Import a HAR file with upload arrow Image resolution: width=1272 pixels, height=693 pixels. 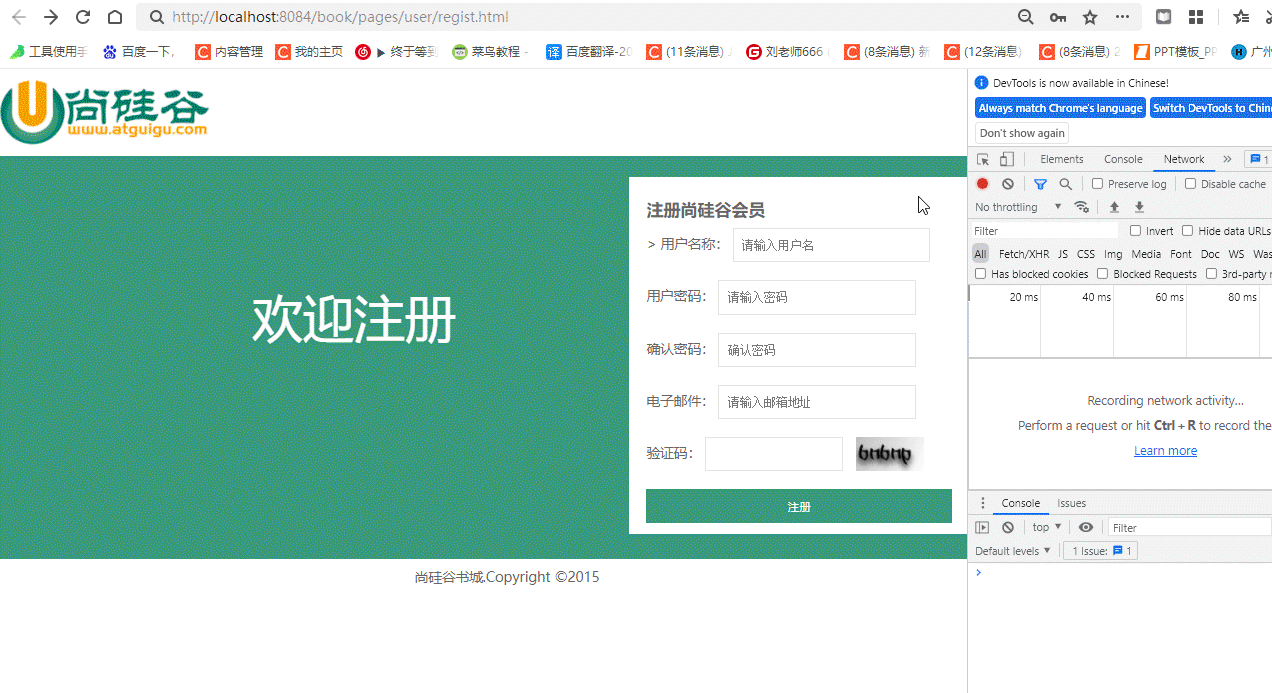[1114, 207]
